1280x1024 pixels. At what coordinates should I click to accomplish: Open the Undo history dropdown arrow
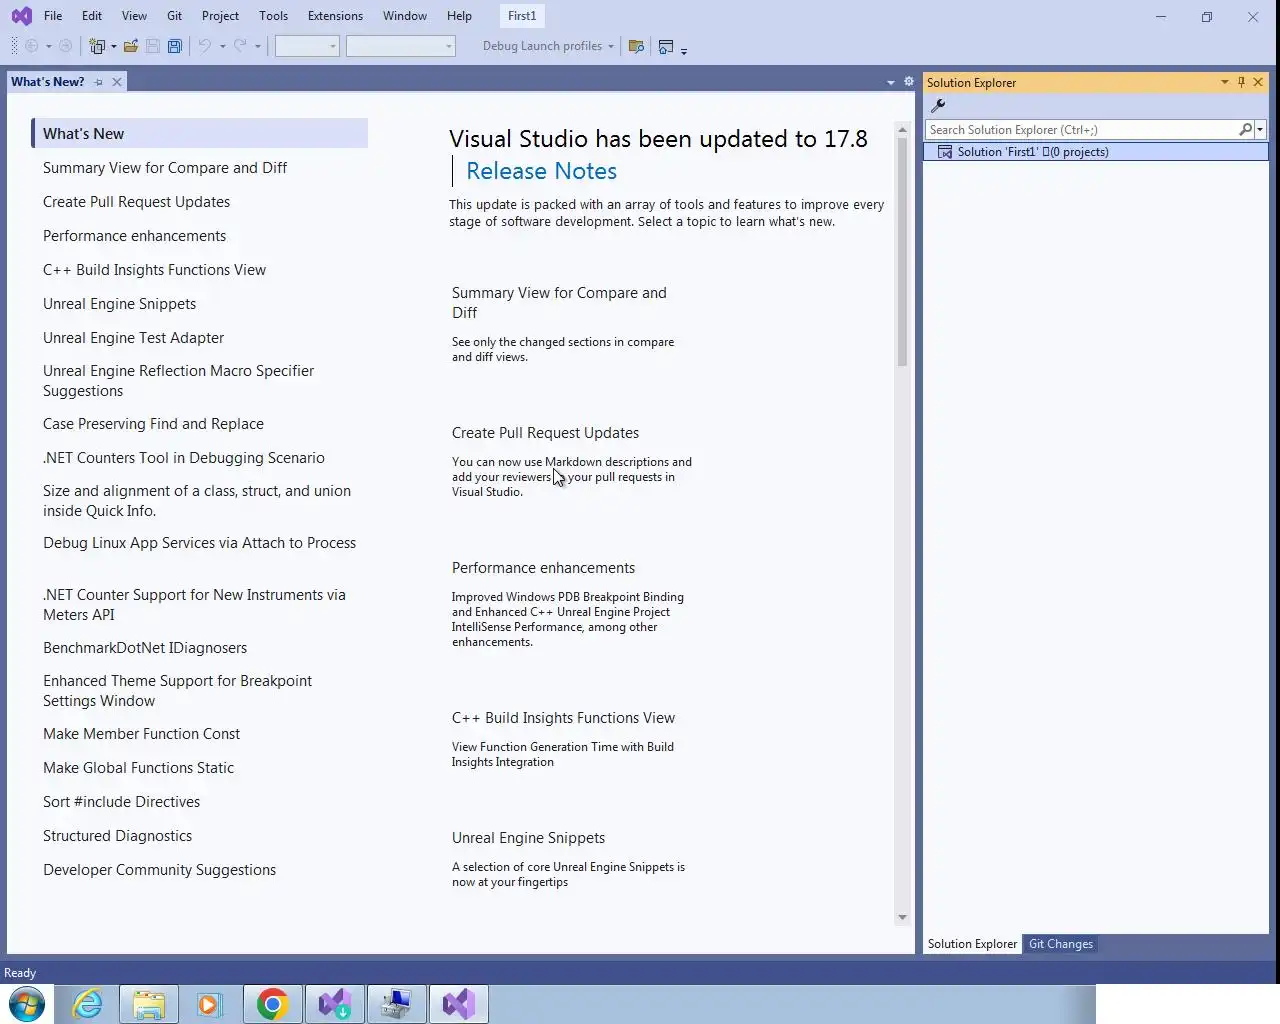222,46
